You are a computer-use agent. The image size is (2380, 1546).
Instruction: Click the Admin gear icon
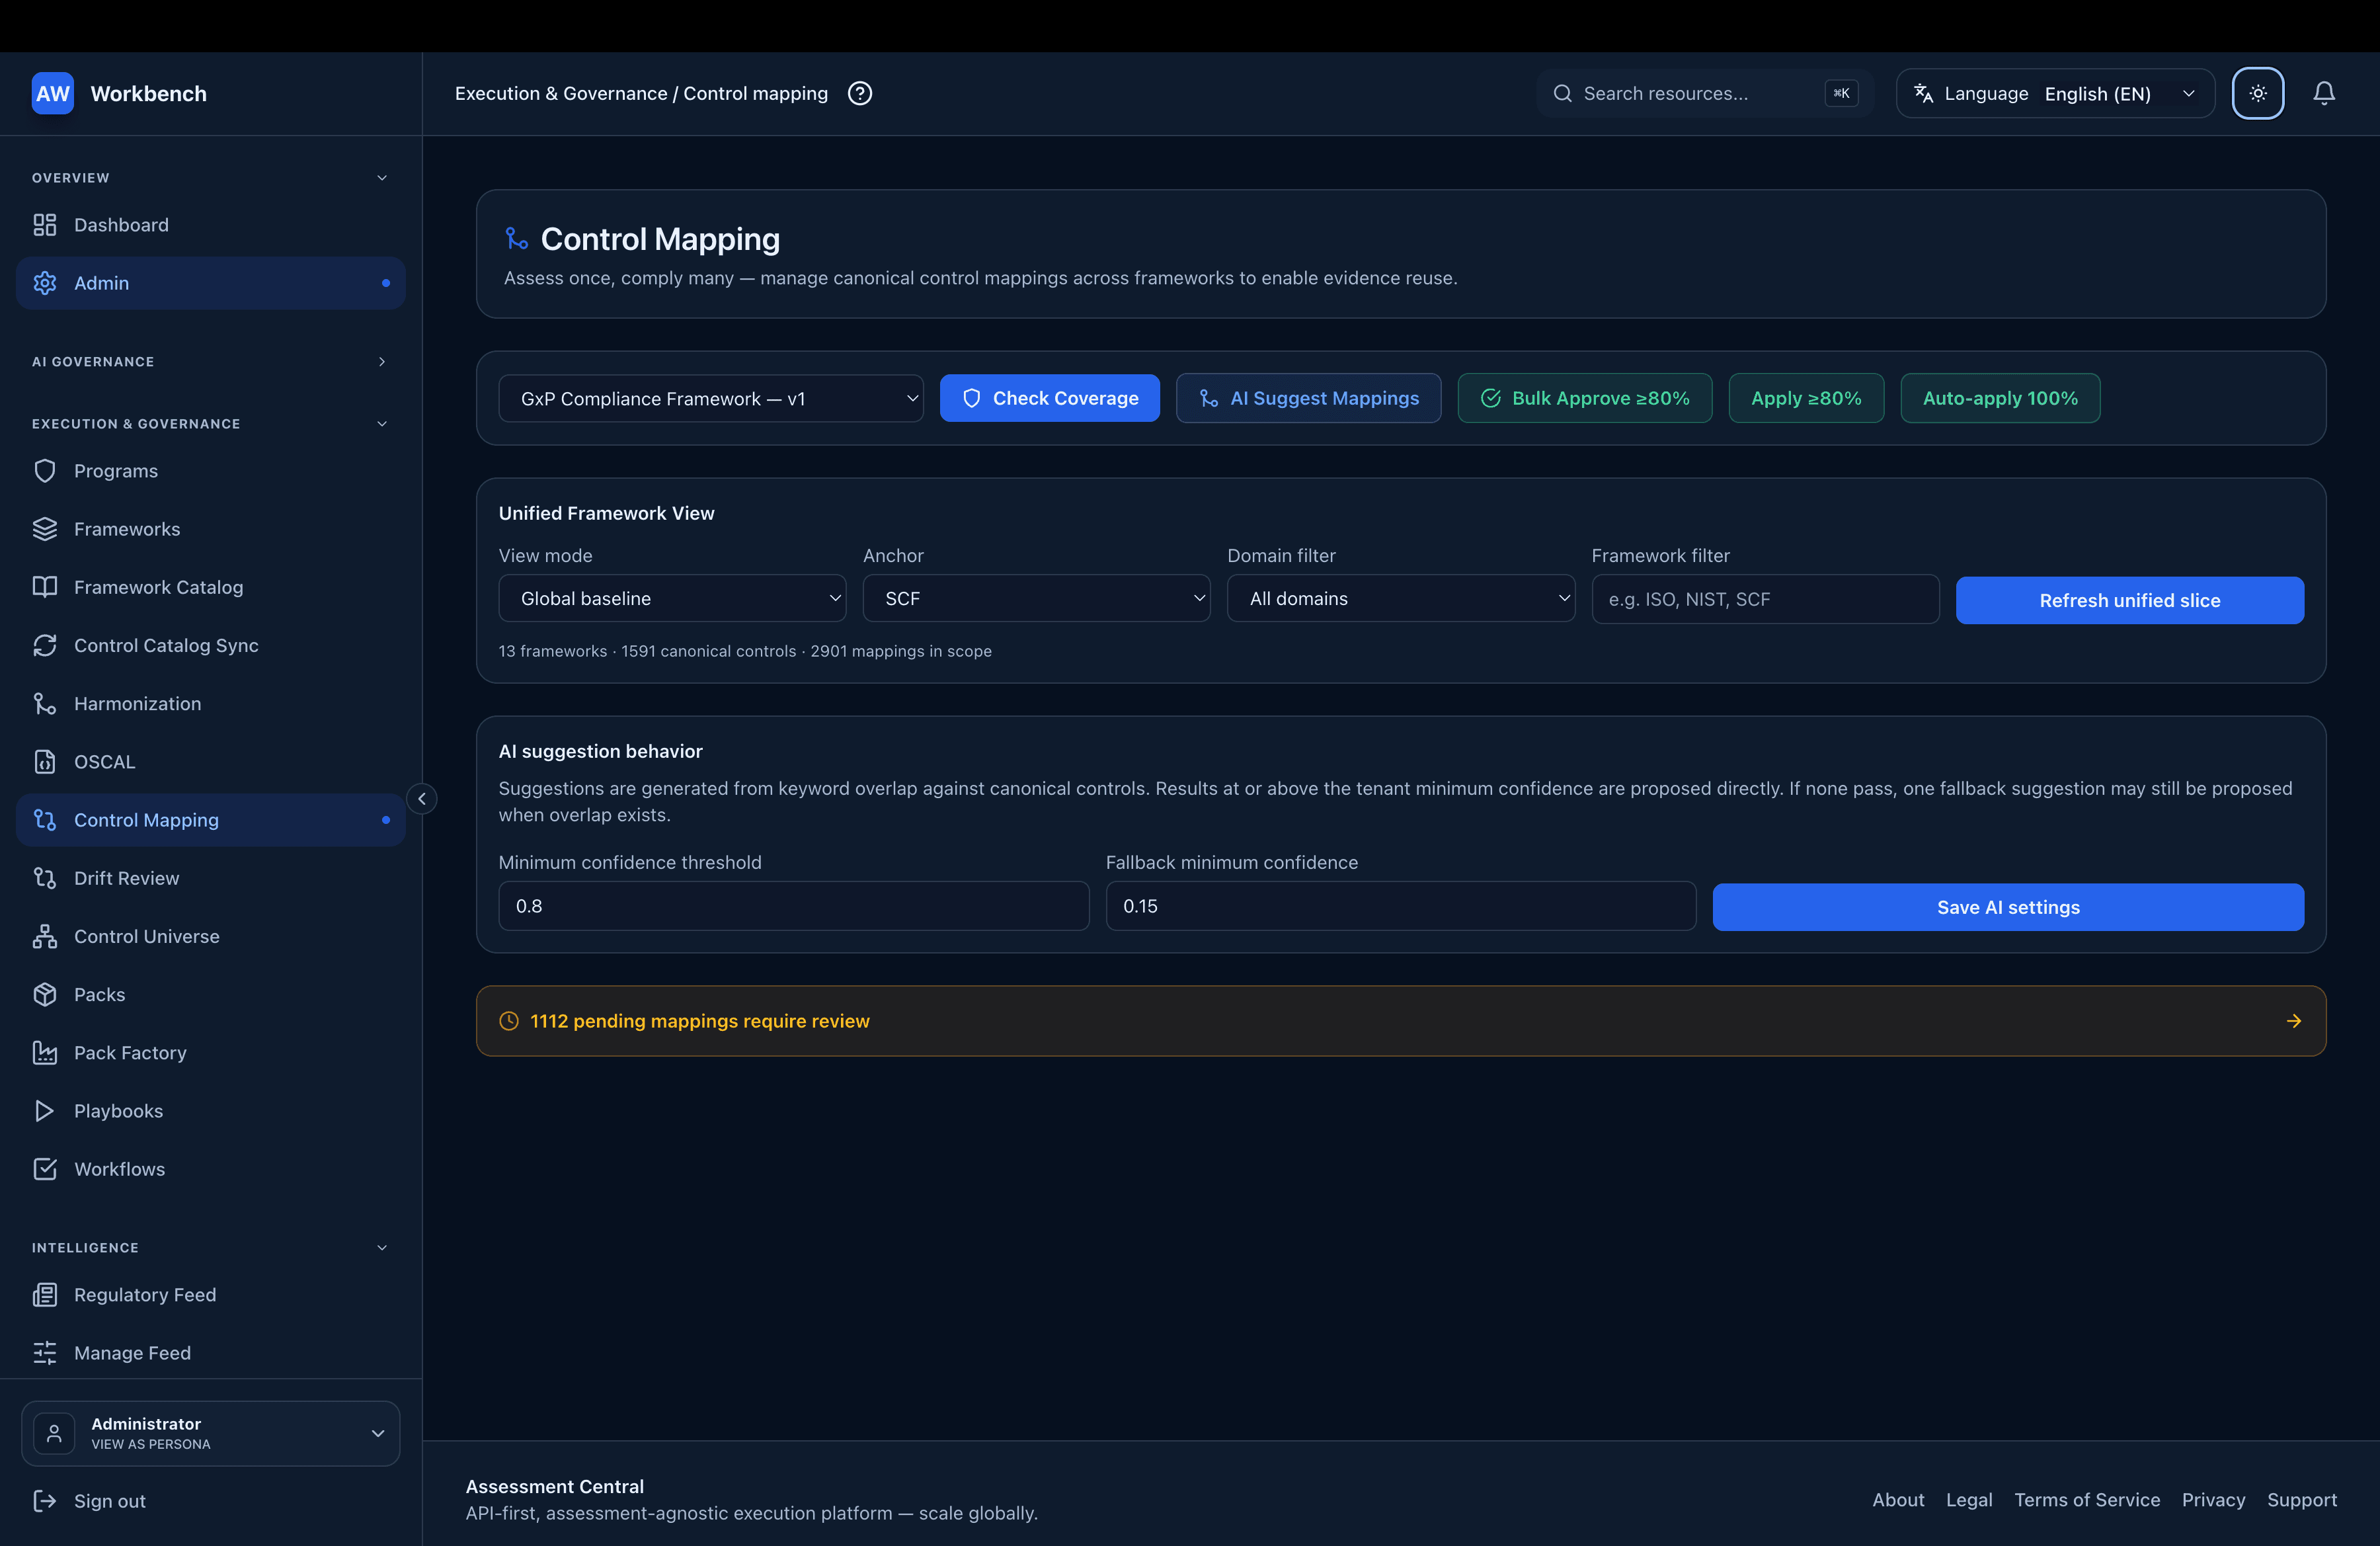[x=45, y=283]
